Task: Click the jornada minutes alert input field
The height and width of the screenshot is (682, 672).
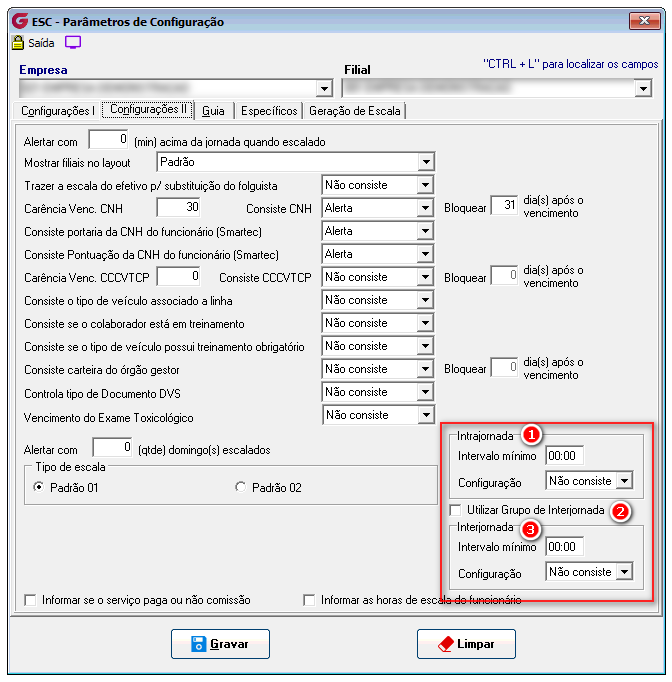Action: pyautogui.click(x=108, y=140)
